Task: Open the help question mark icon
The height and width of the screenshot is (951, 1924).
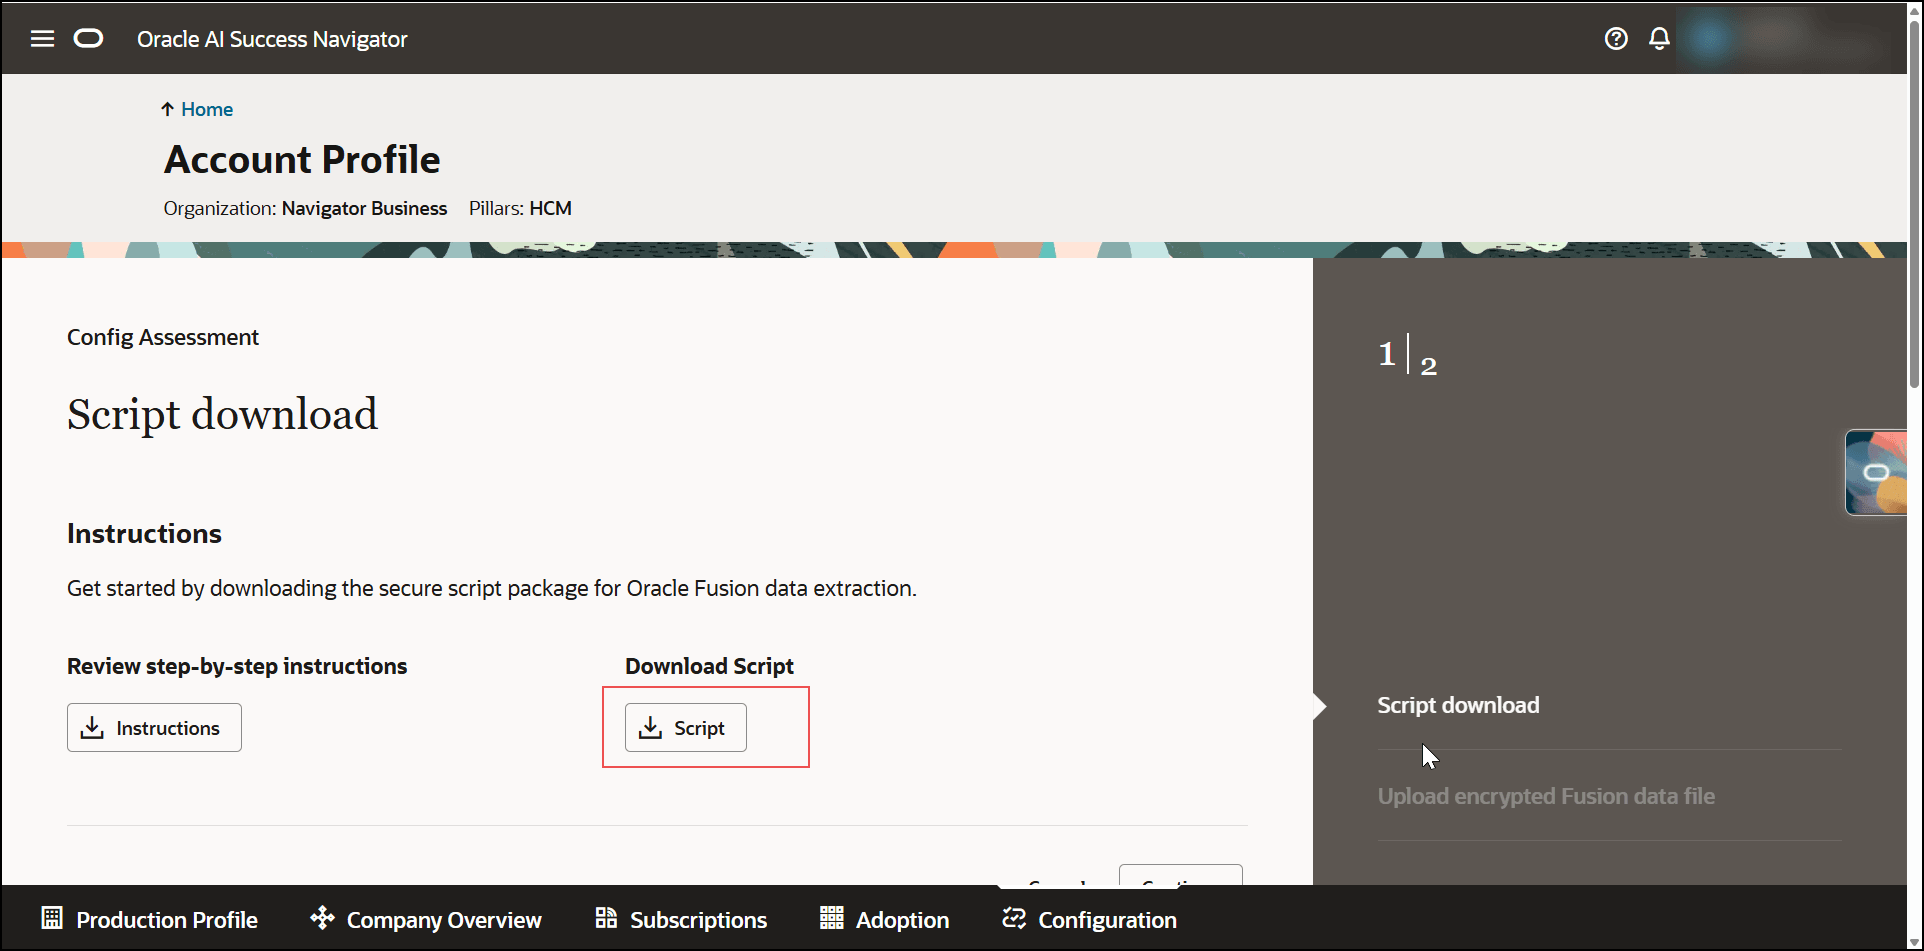Action: pos(1616,39)
